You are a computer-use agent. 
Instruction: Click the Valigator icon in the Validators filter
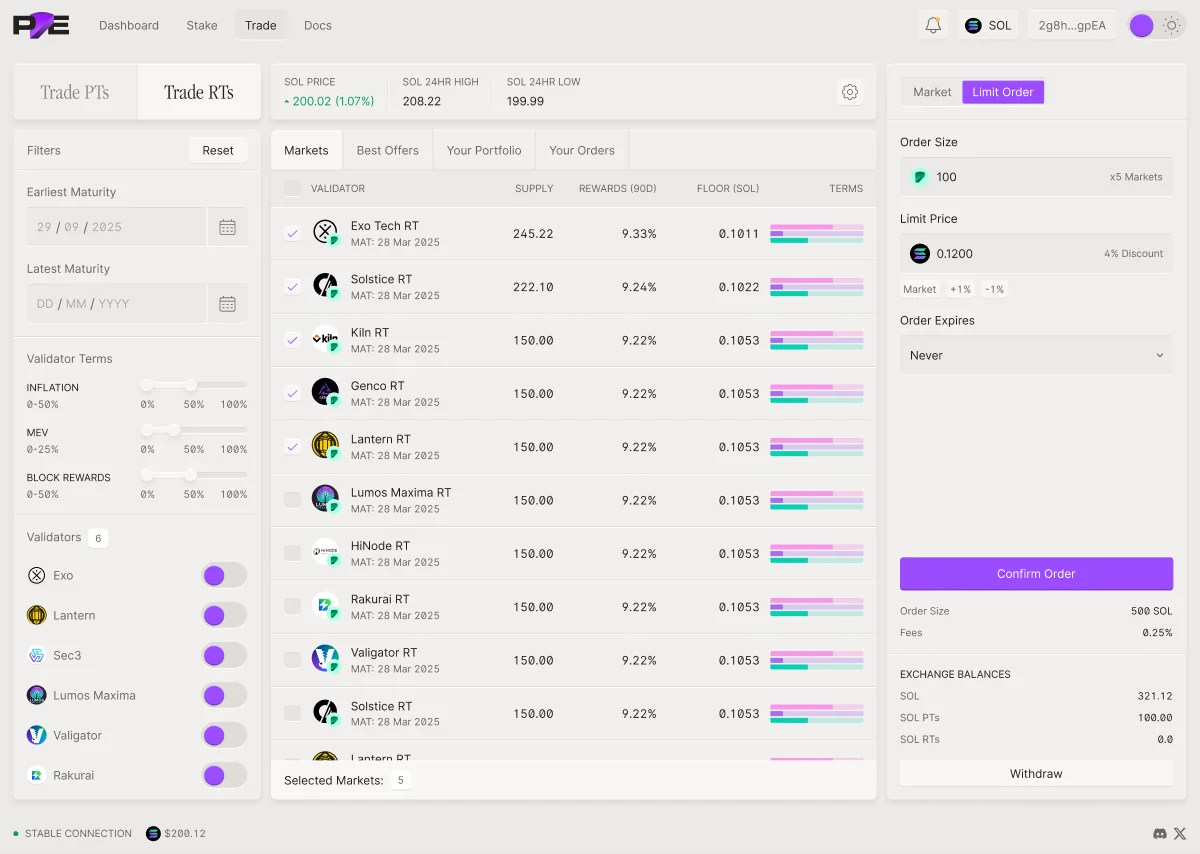[37, 735]
